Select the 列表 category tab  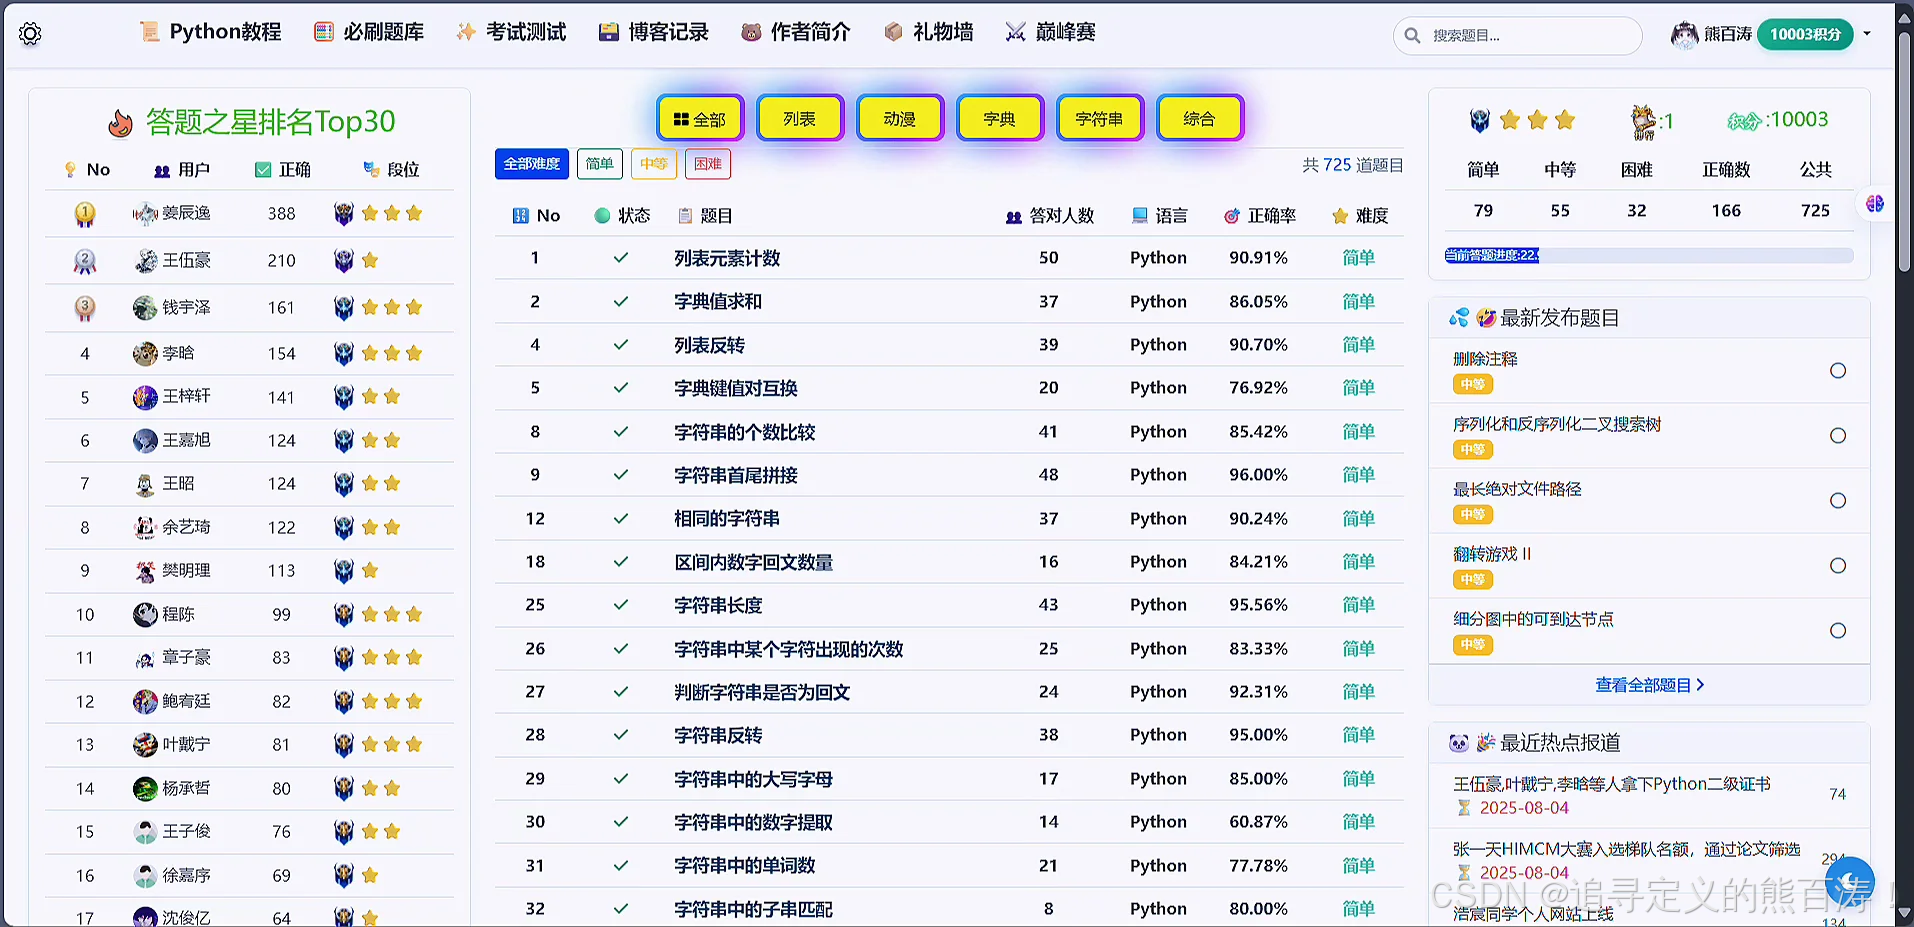tap(800, 119)
